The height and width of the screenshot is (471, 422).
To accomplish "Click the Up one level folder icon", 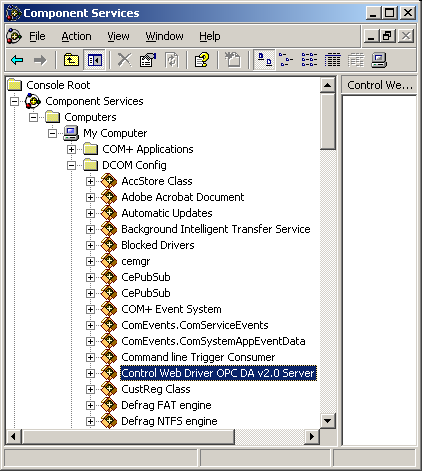I will [71, 60].
